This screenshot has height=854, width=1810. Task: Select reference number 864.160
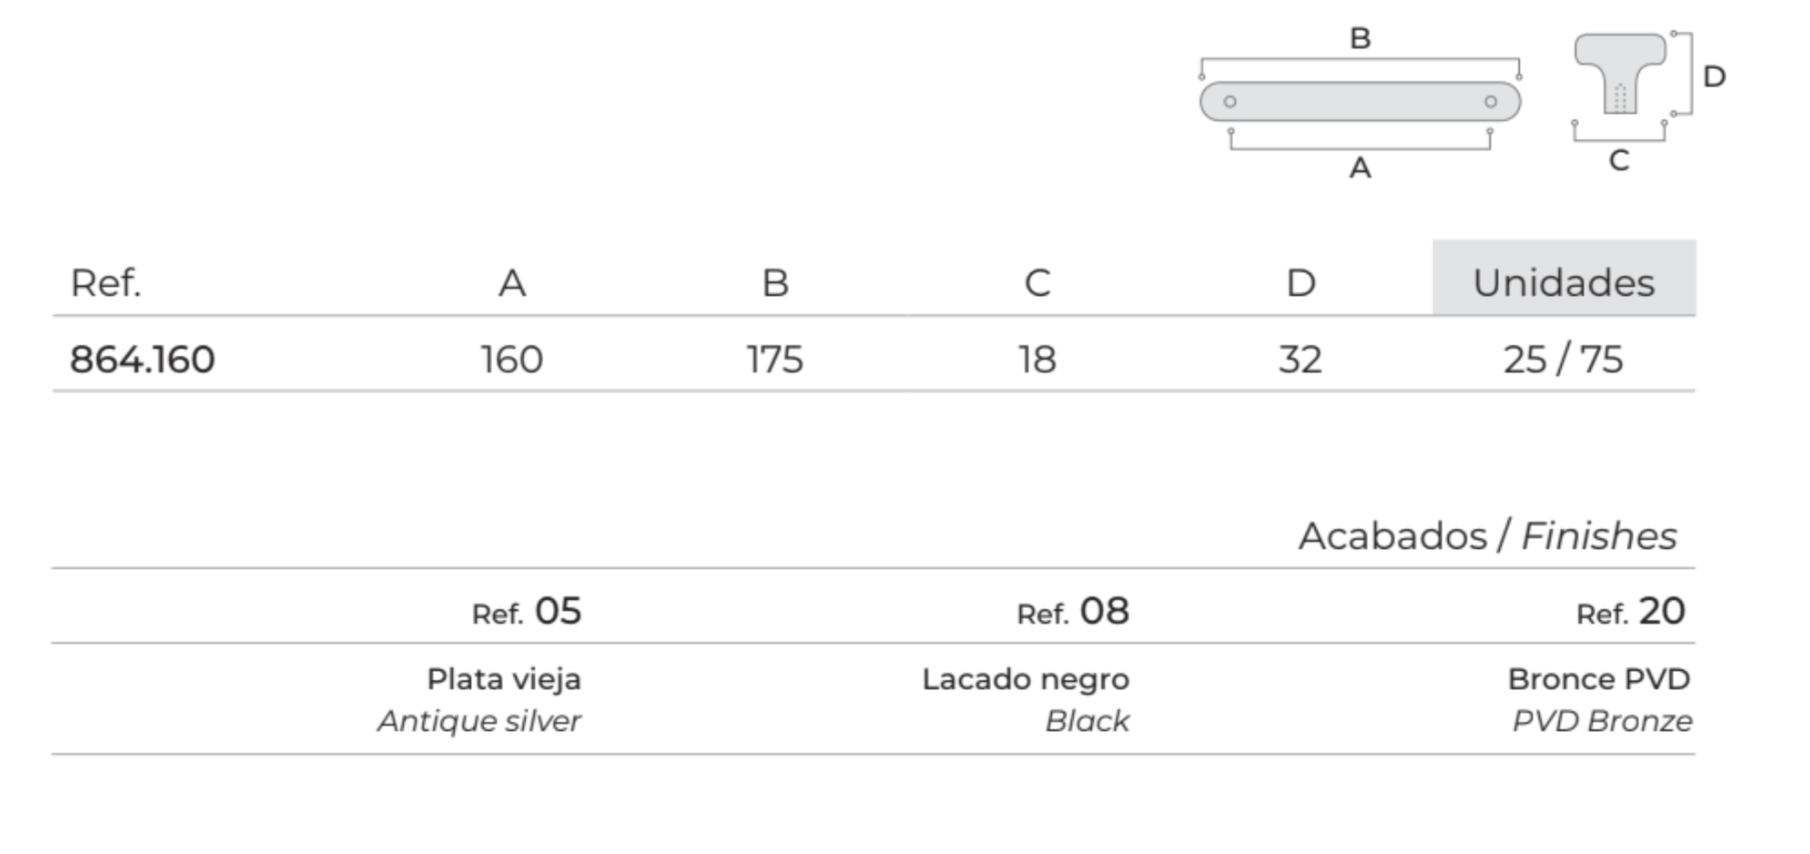coord(142,359)
